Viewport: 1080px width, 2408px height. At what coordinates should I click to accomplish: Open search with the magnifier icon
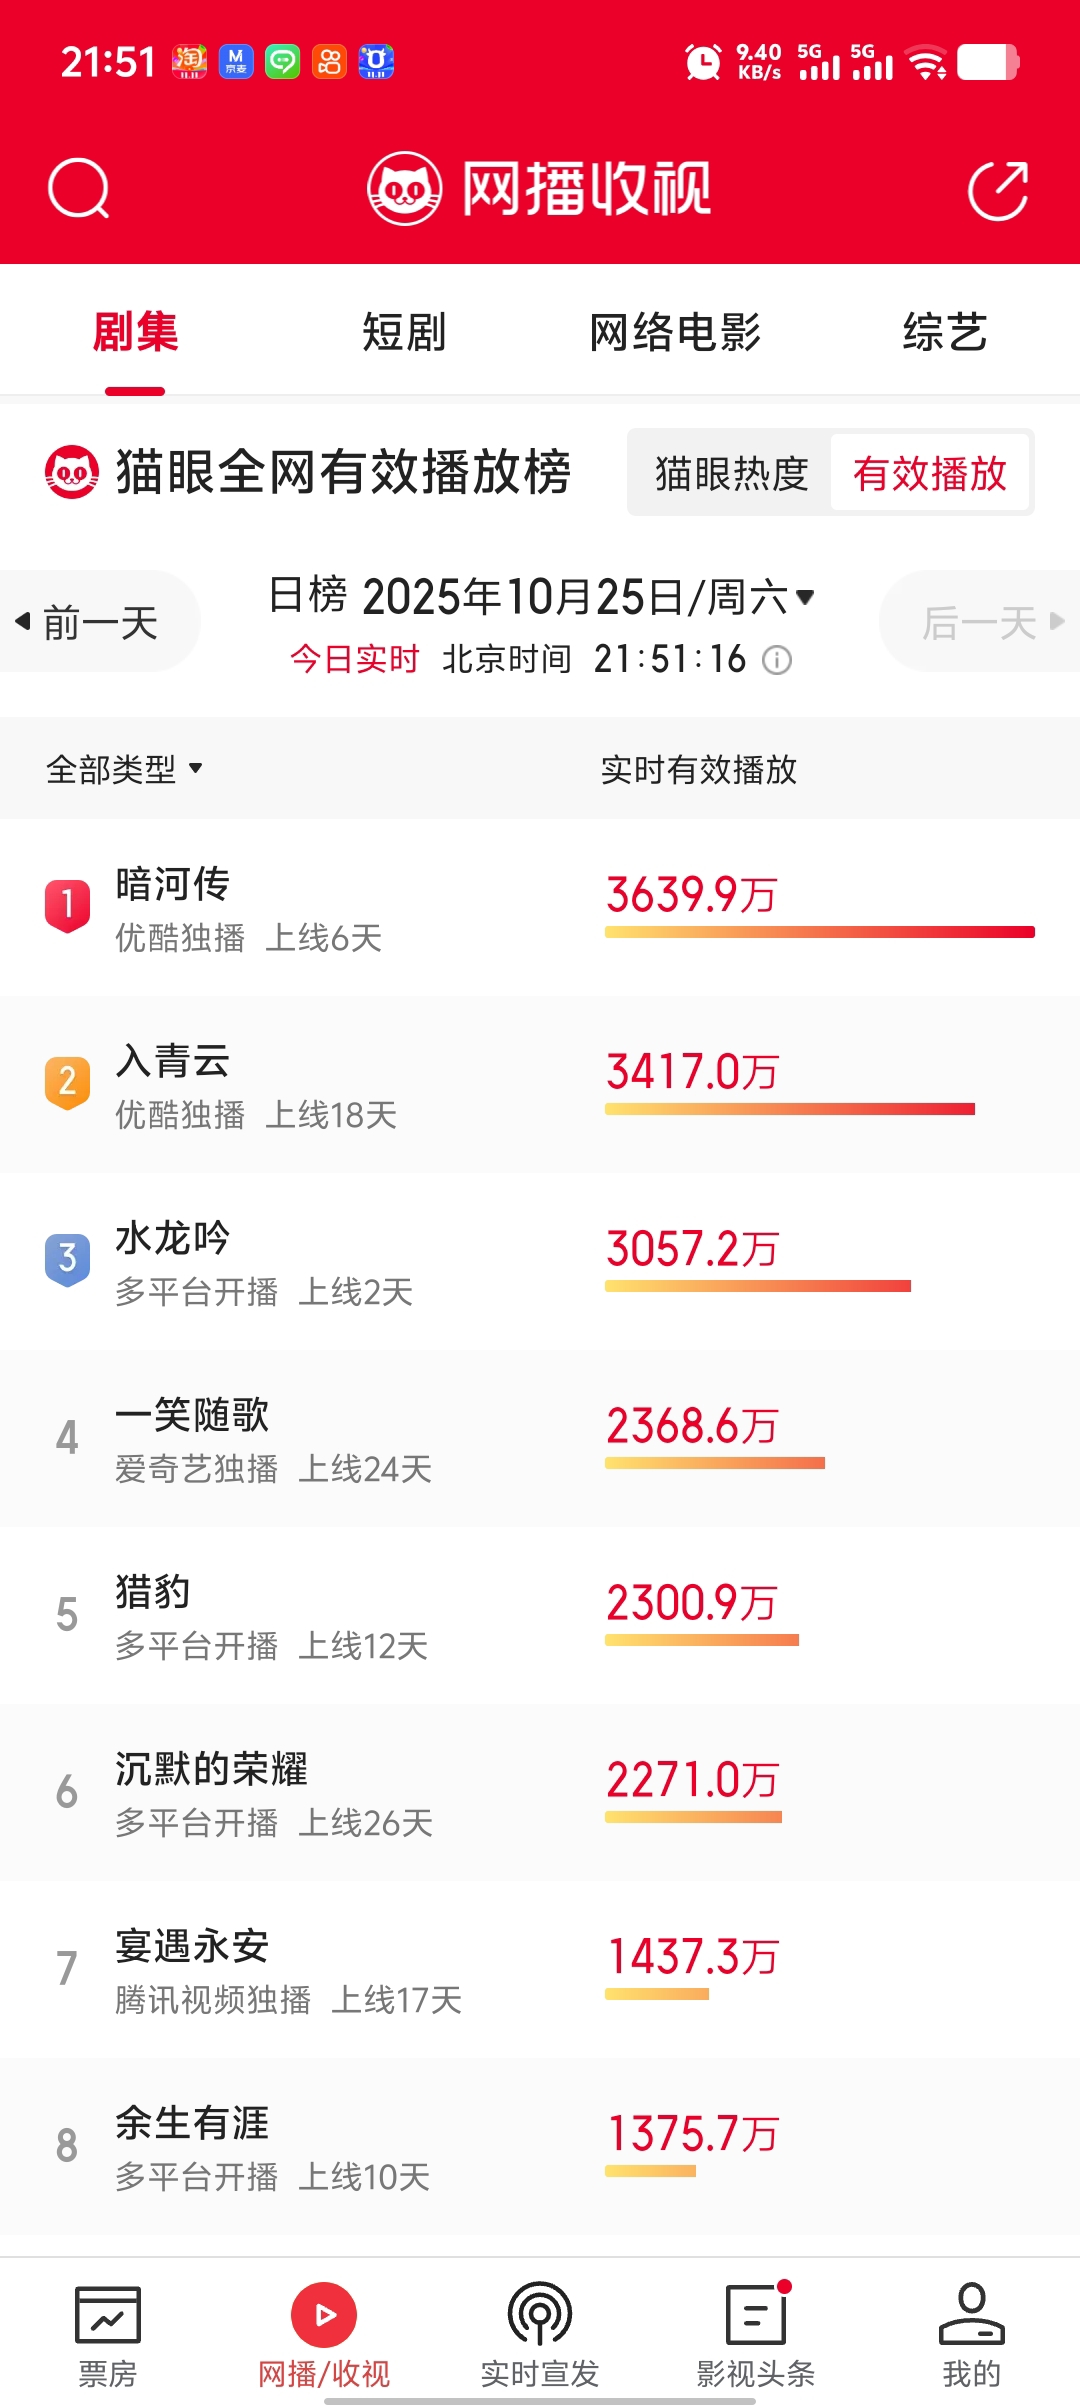78,188
